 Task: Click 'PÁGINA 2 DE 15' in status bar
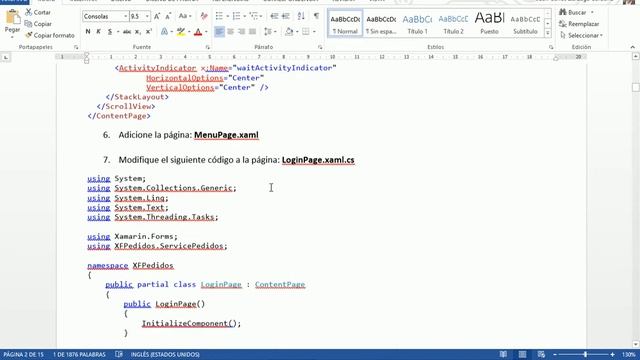23,354
